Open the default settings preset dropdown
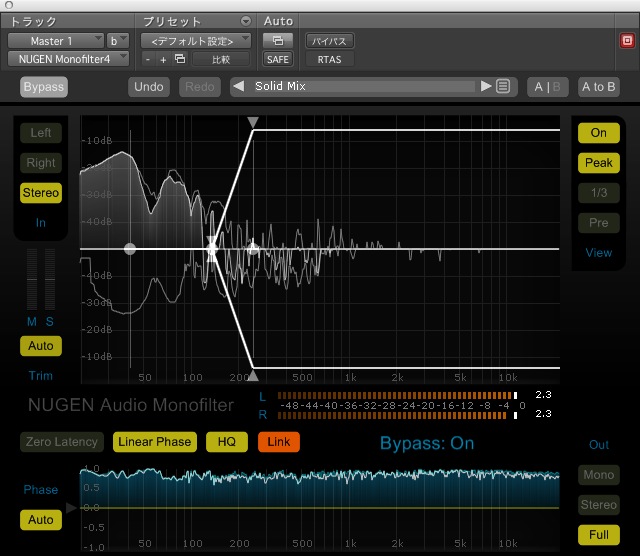 tap(196, 41)
